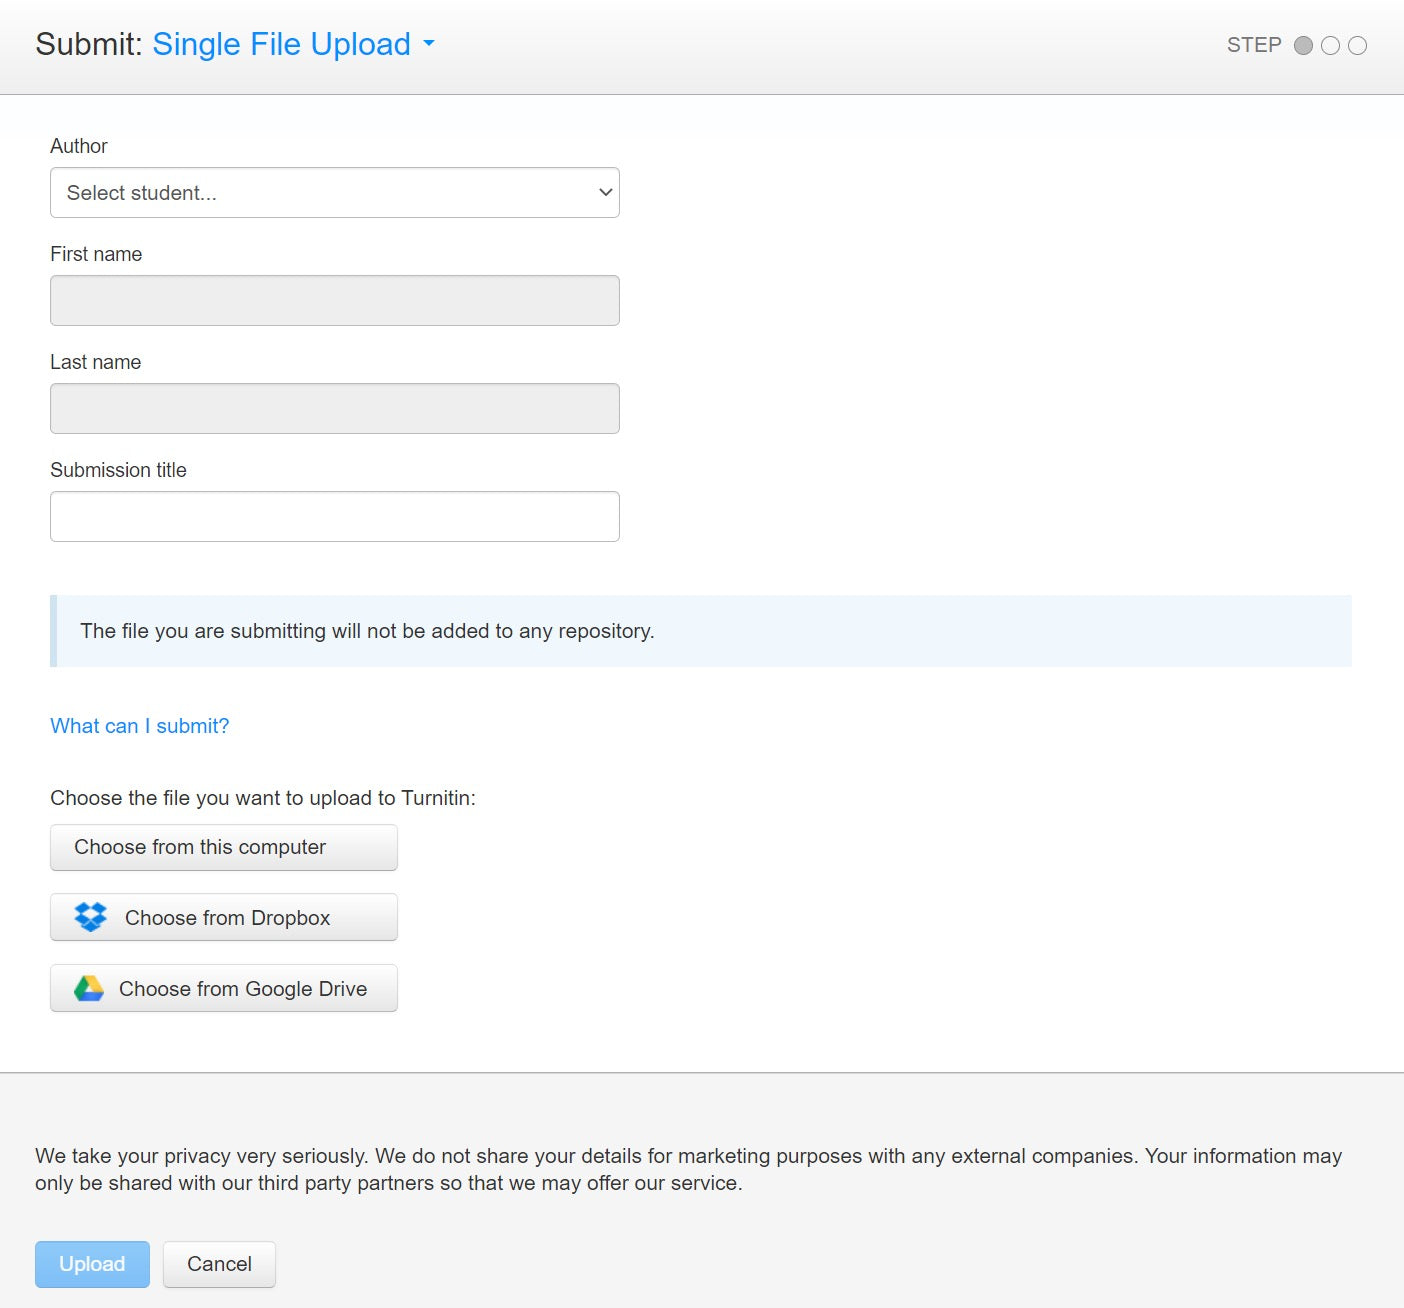Image resolution: width=1404 pixels, height=1308 pixels.
Task: Click into the Submission title text field
Action: coord(335,517)
